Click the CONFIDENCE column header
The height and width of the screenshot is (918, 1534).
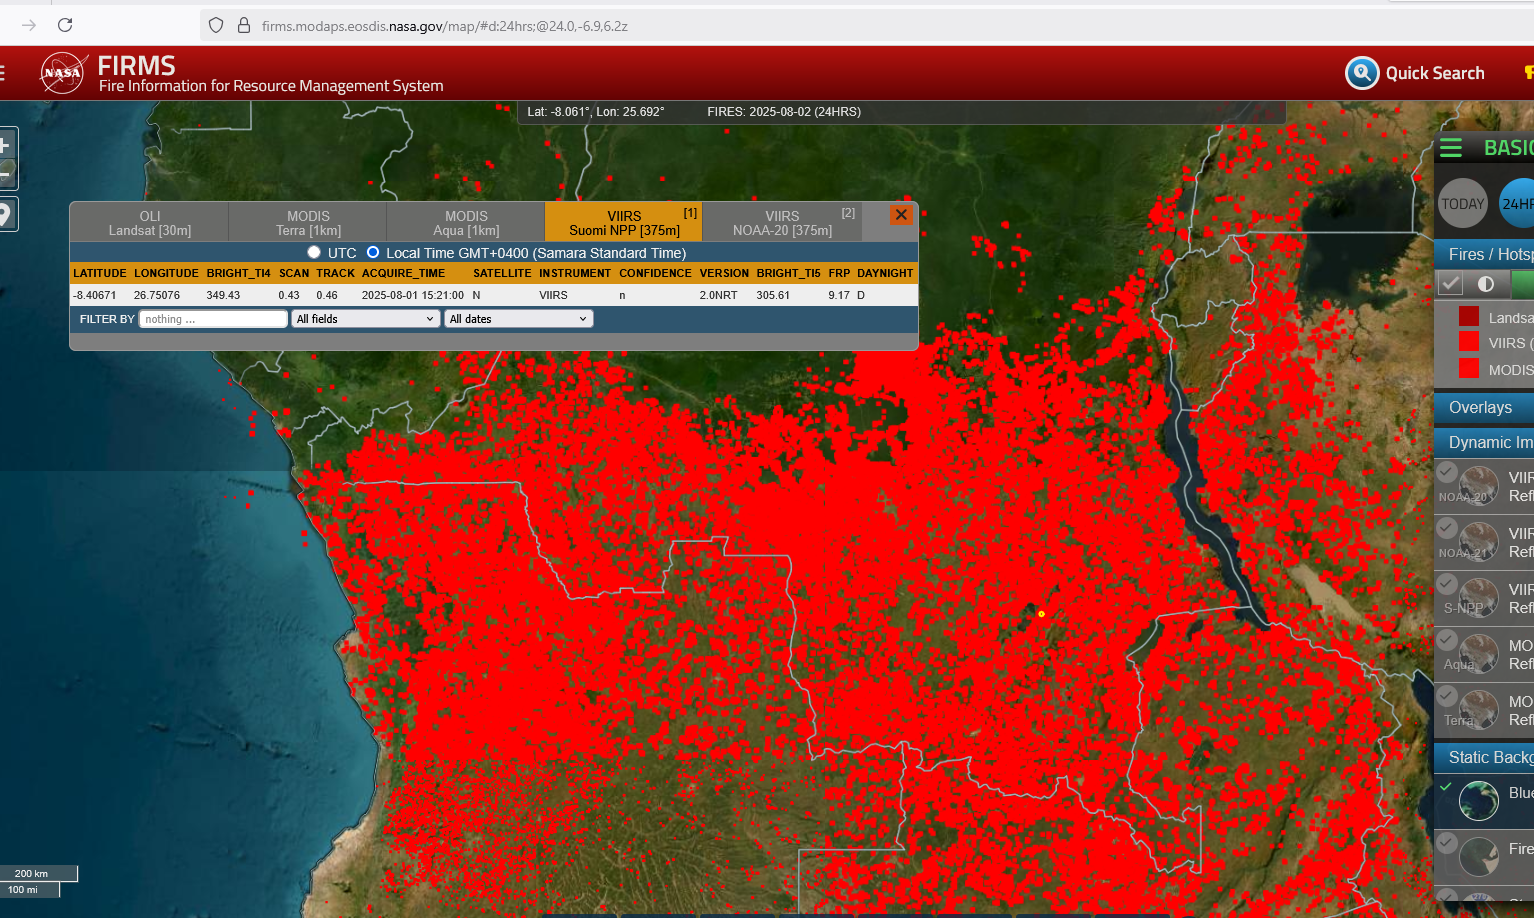coord(655,273)
